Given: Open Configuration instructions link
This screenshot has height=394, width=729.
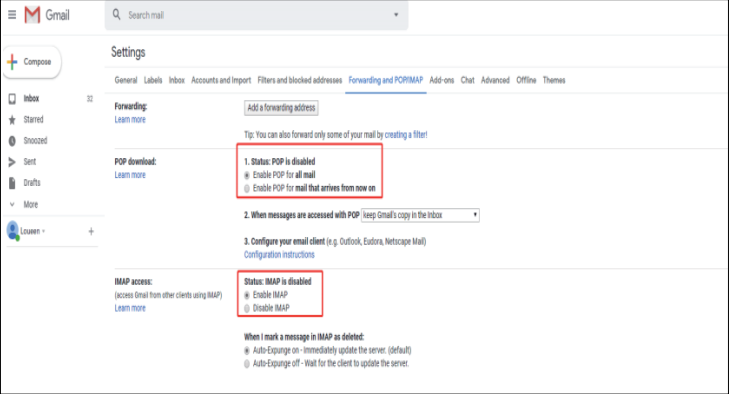Looking at the screenshot, I should 279,254.
